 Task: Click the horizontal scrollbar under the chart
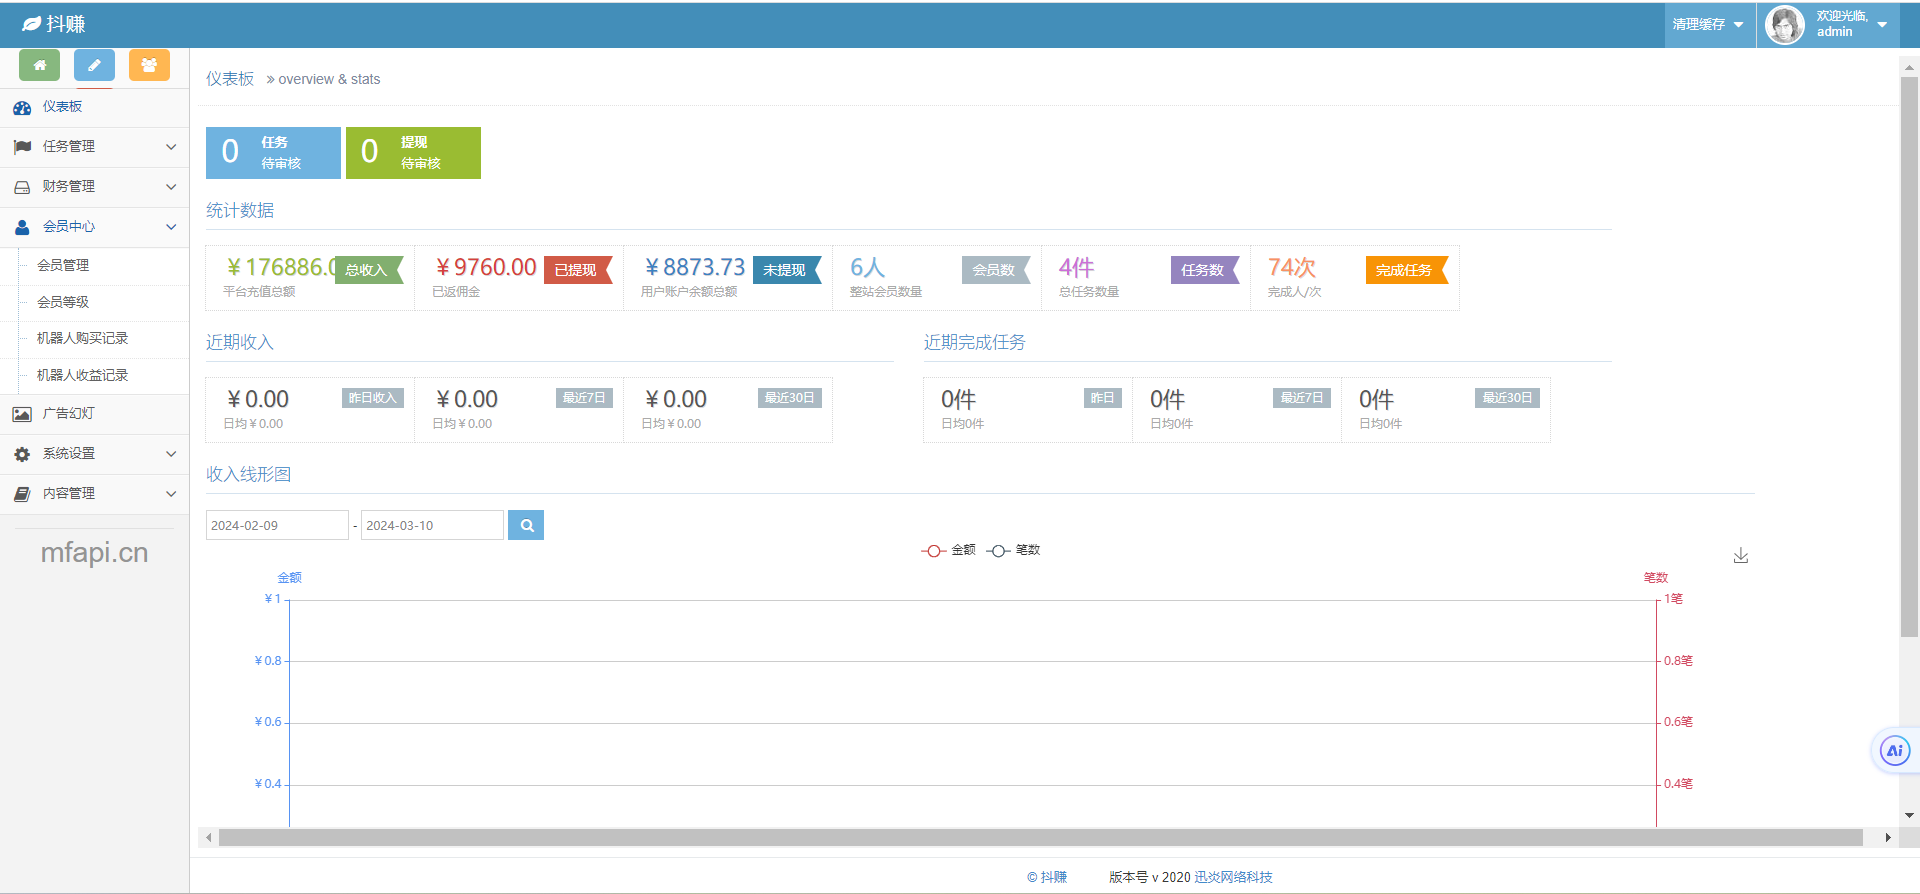click(x=1040, y=838)
